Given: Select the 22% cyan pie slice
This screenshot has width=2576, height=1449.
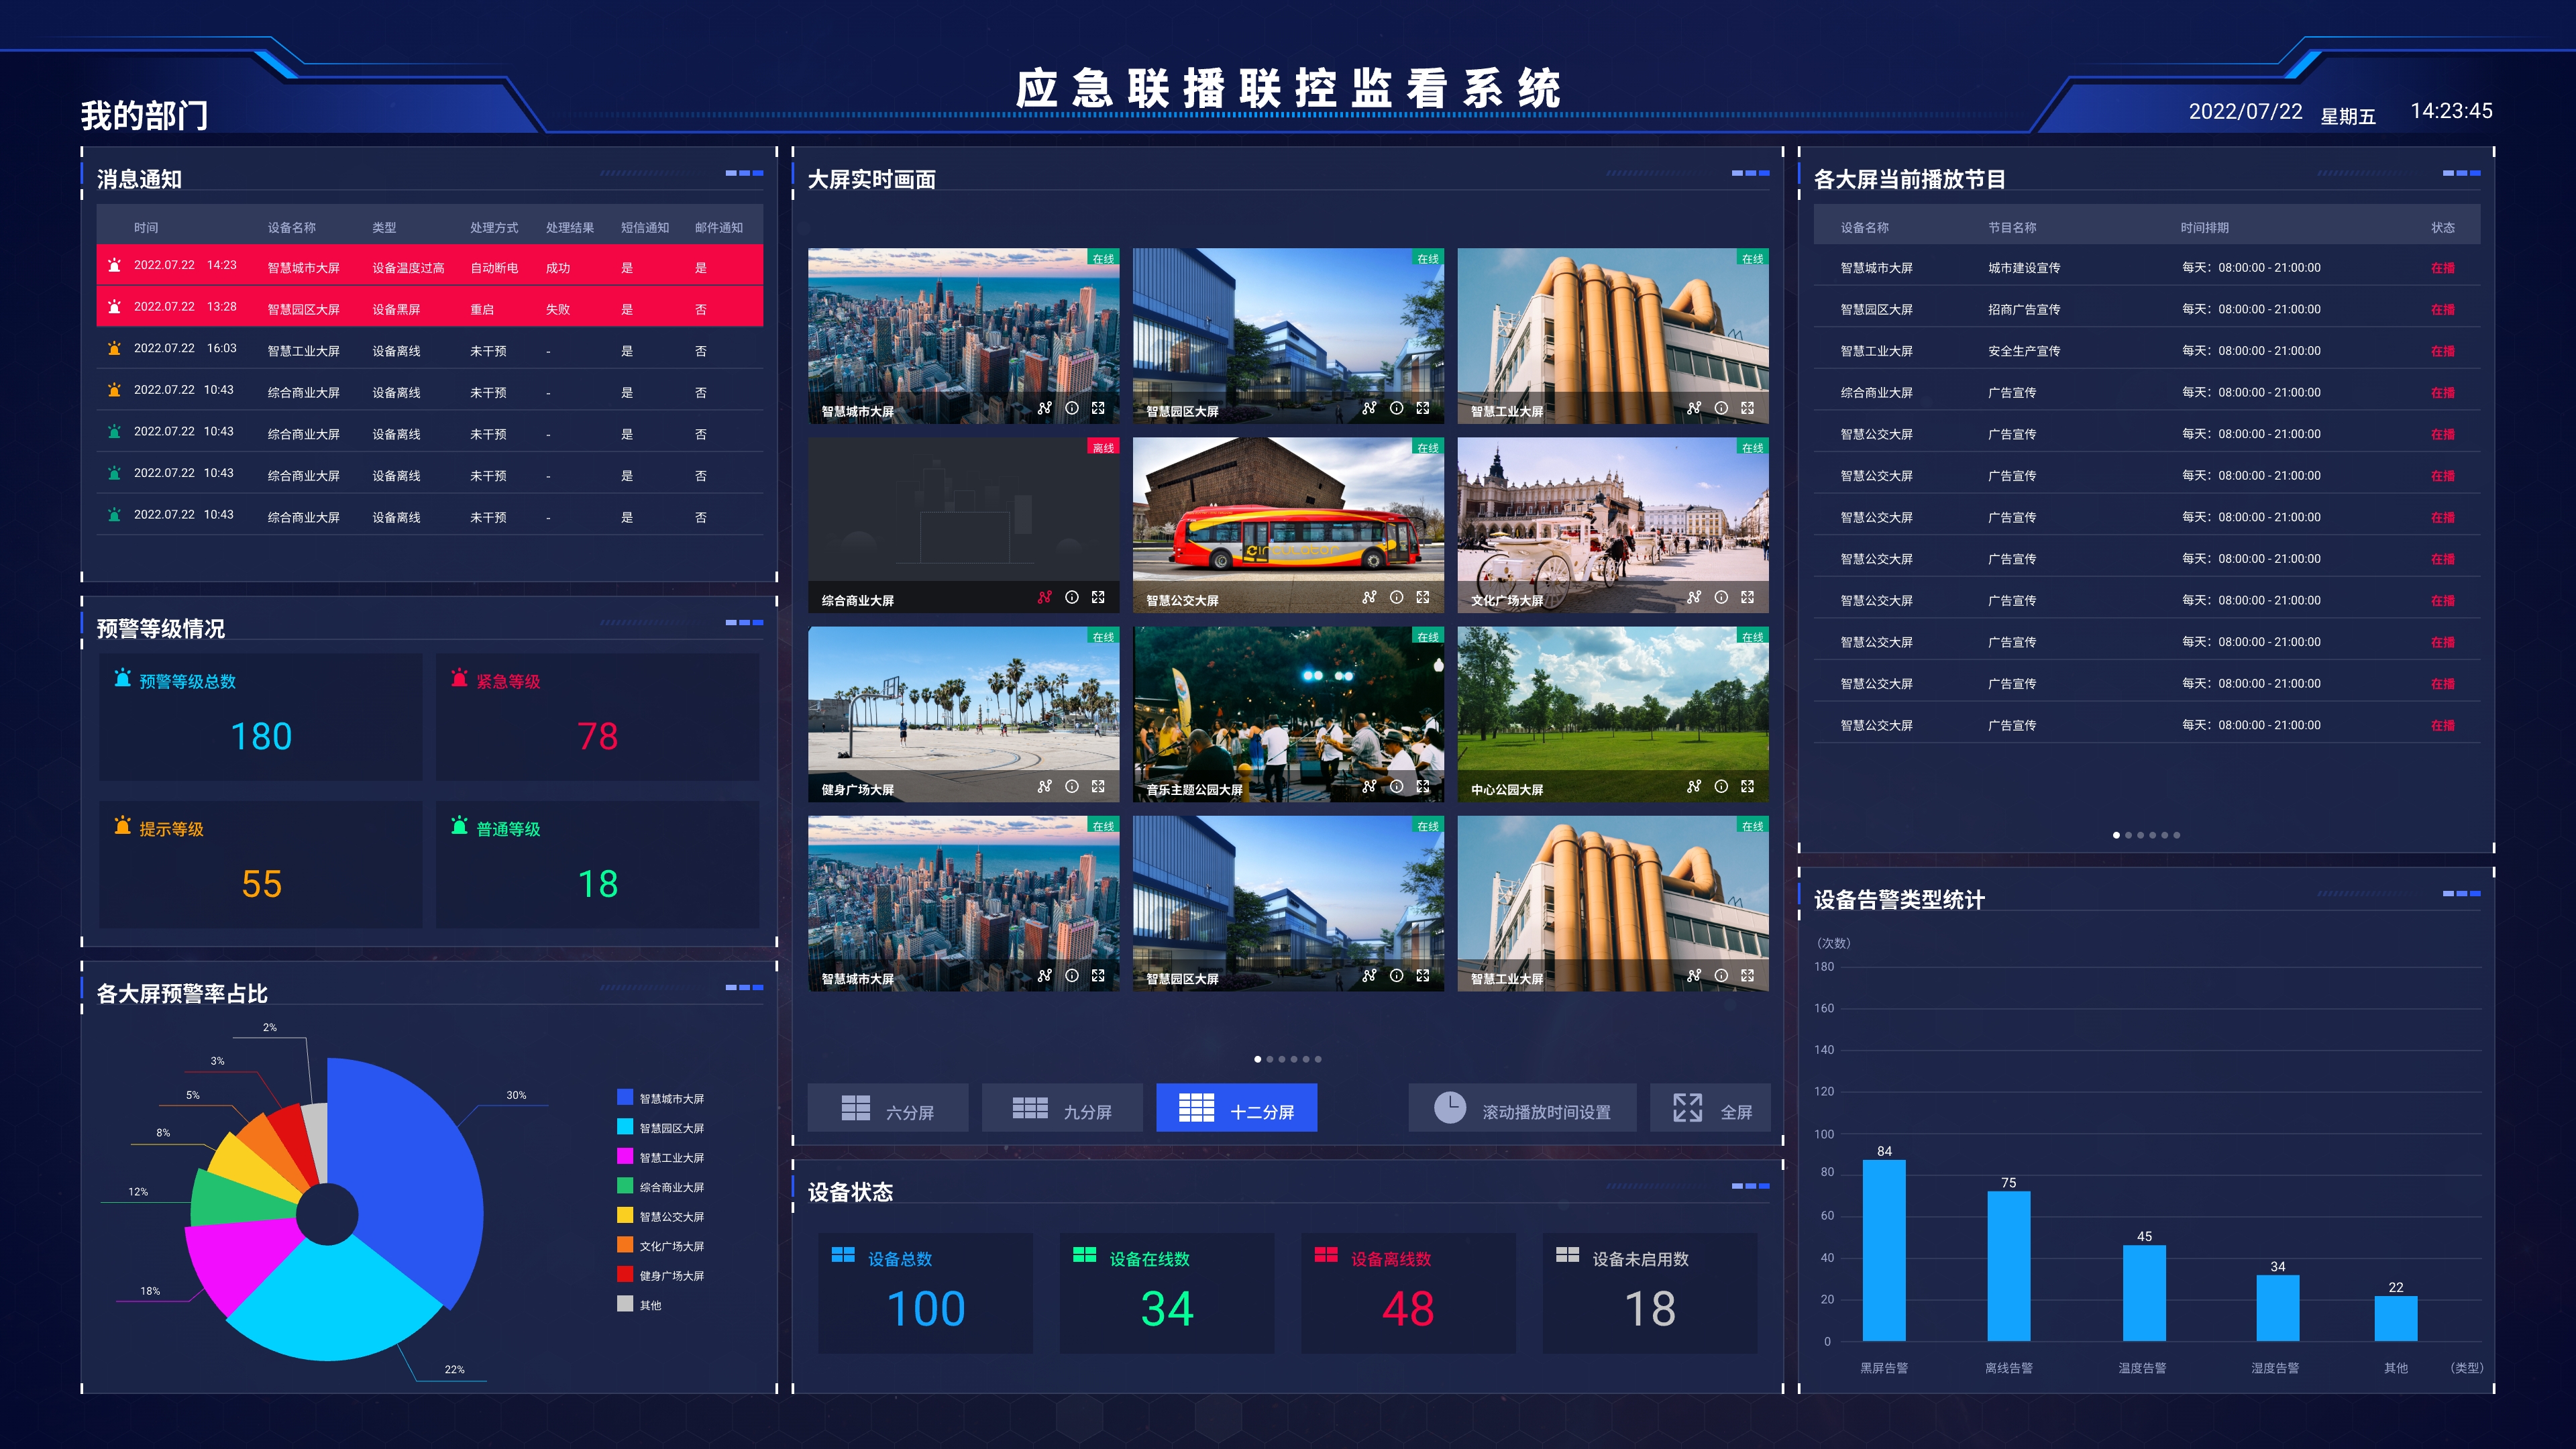Looking at the screenshot, I should click(x=335, y=1305).
